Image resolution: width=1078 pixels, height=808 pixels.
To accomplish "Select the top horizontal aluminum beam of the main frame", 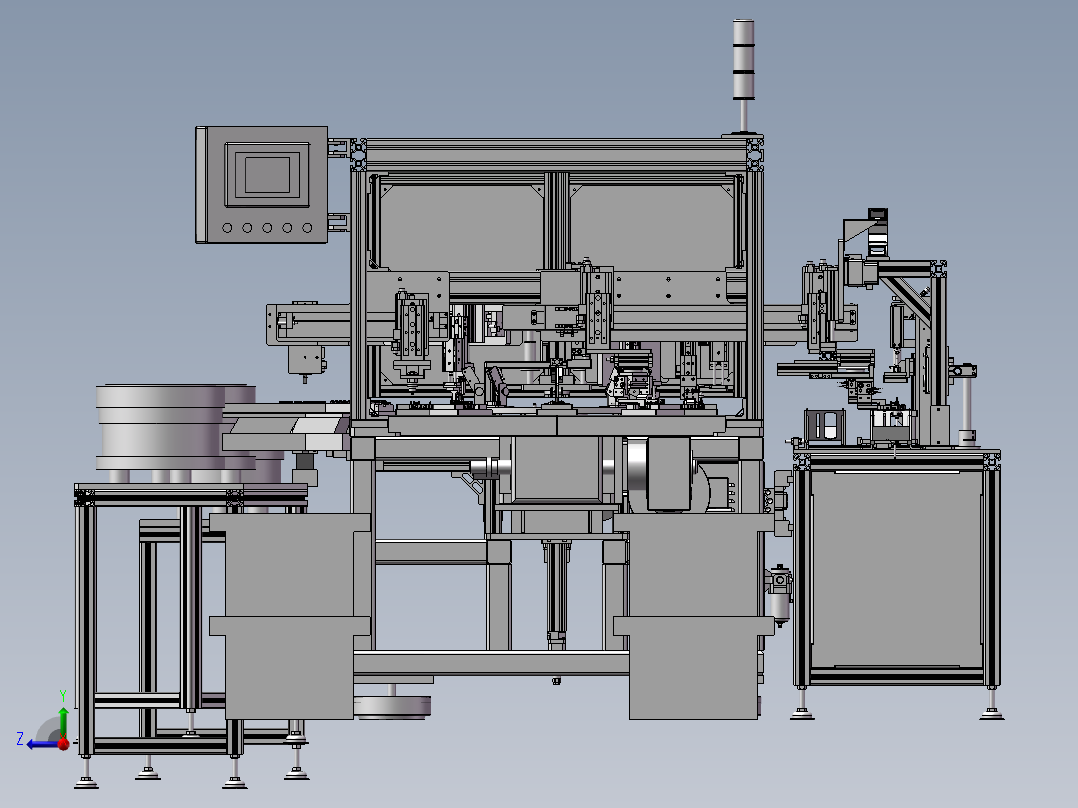I will [x=558, y=155].
